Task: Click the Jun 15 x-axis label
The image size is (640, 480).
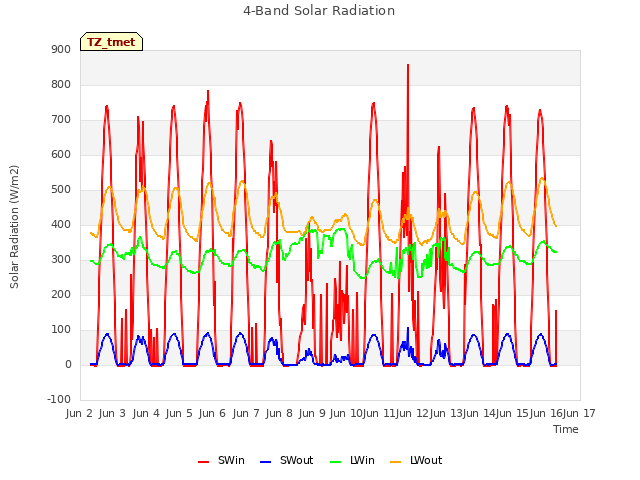Action: (513, 413)
